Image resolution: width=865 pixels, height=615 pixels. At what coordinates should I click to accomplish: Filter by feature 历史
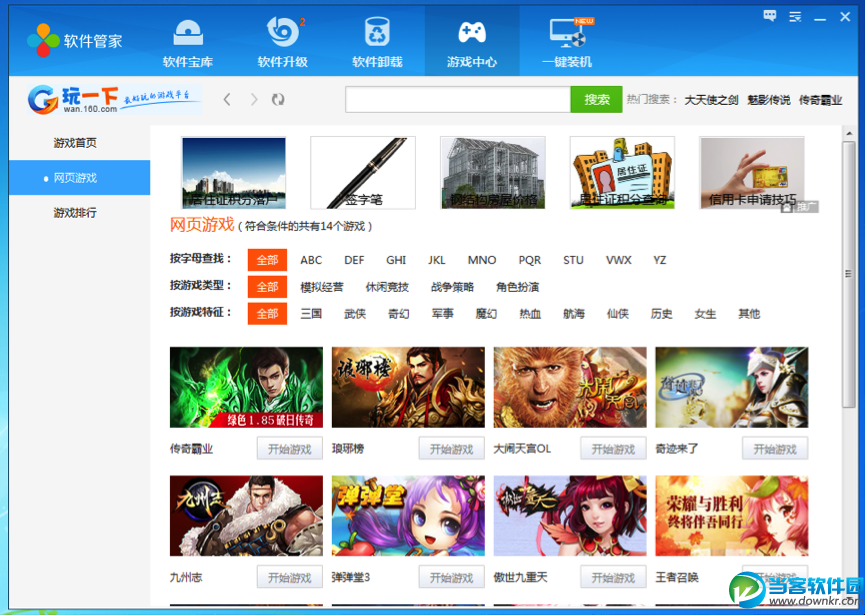tap(661, 314)
